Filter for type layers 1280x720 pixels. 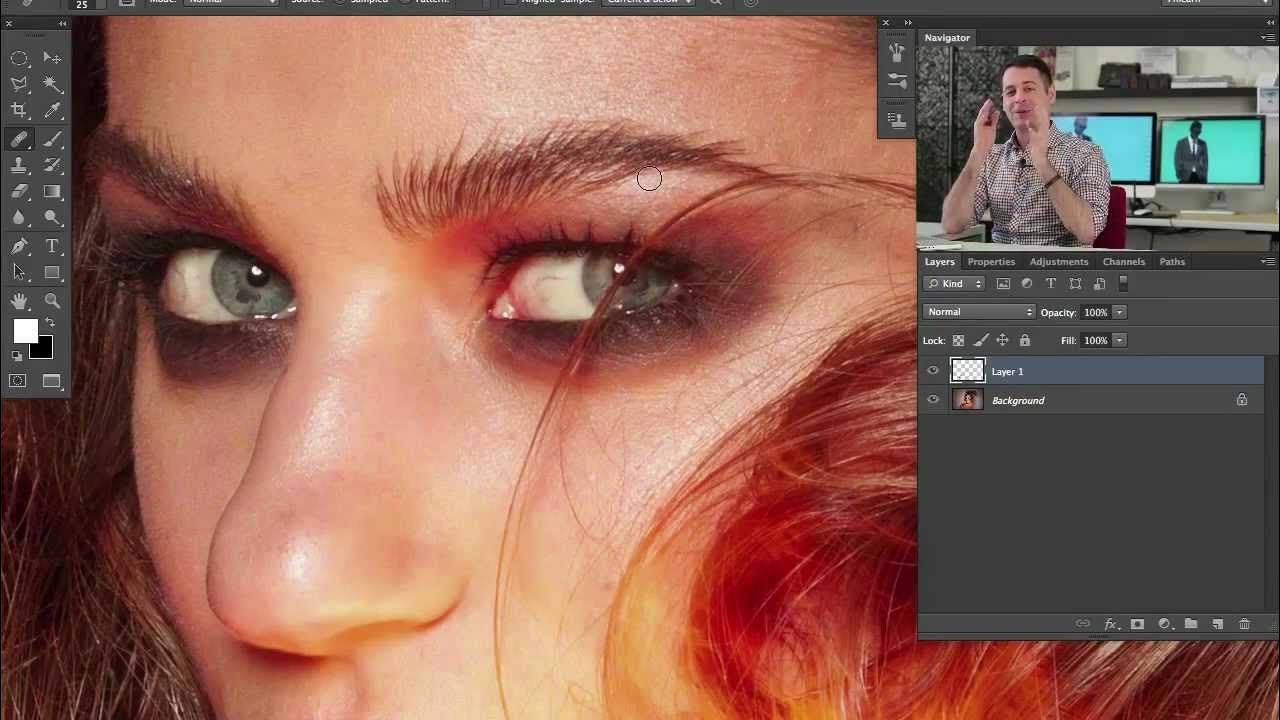[1051, 284]
